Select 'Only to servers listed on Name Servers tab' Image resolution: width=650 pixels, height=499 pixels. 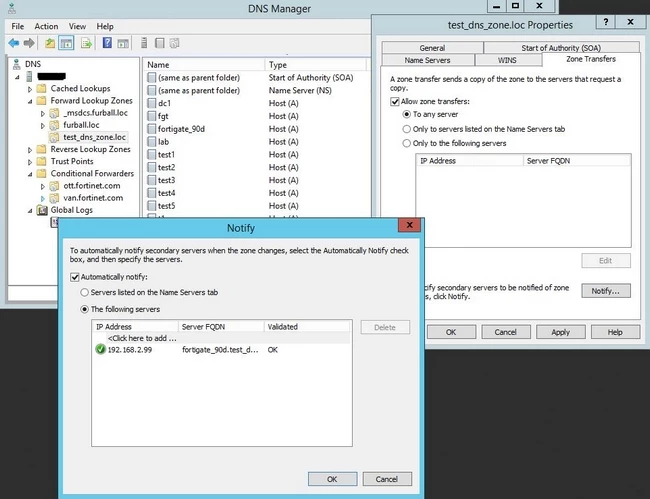407,129
